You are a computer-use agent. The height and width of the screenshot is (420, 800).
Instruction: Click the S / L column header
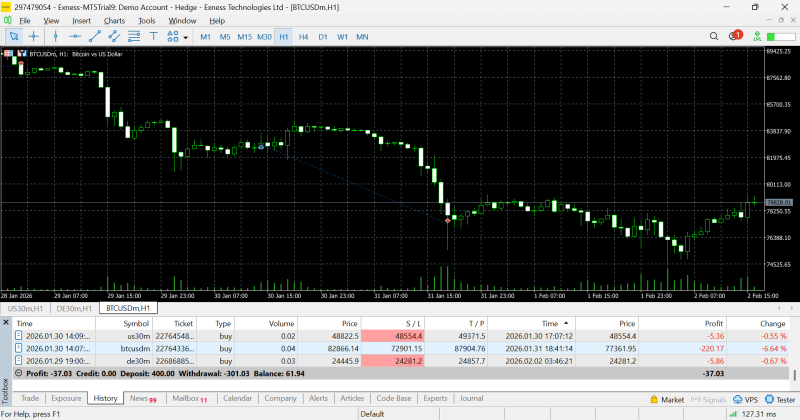click(x=393, y=324)
